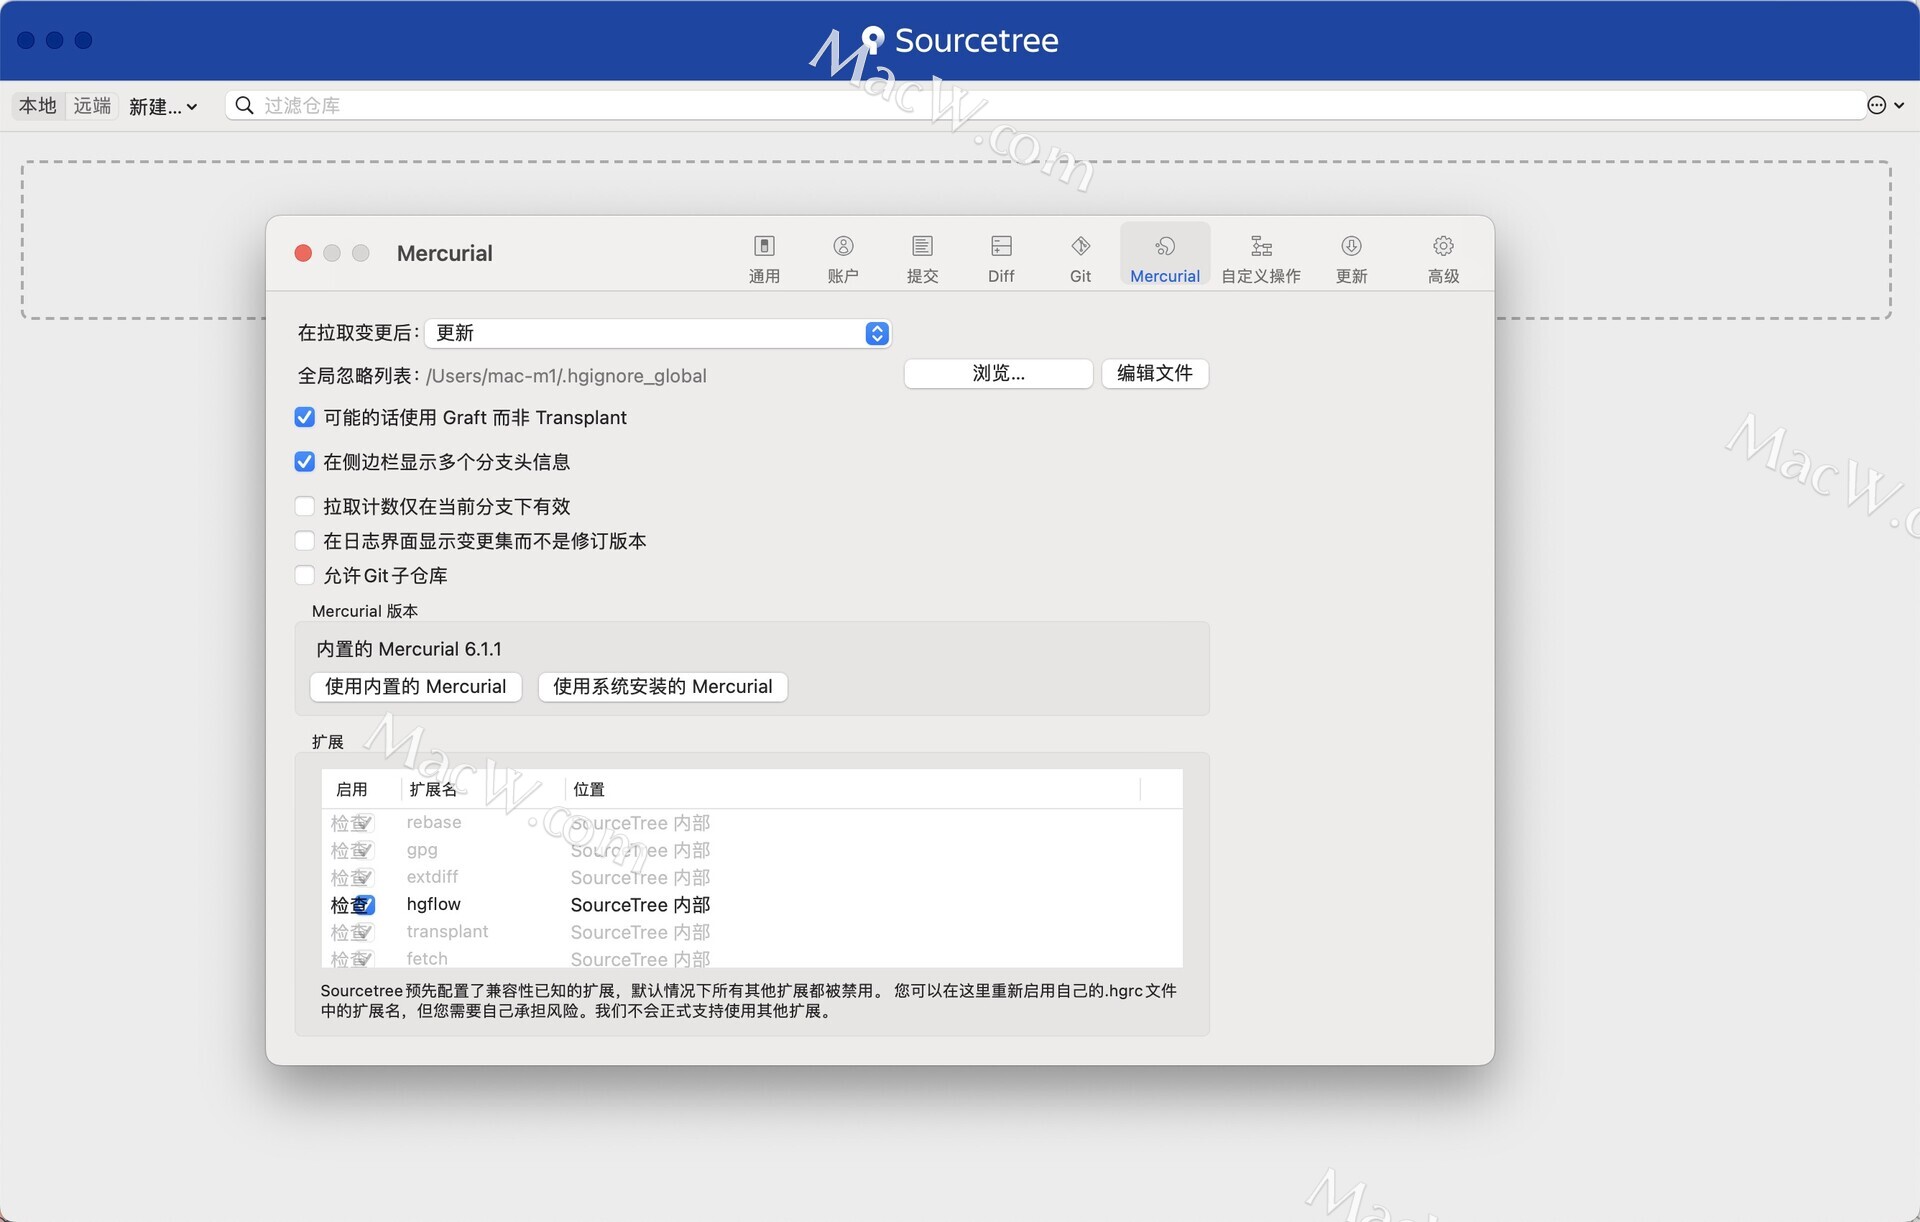Screen dimensions: 1920x1222
Task: Enable 允许 Git 子仓库 checkbox
Action: [x=305, y=575]
